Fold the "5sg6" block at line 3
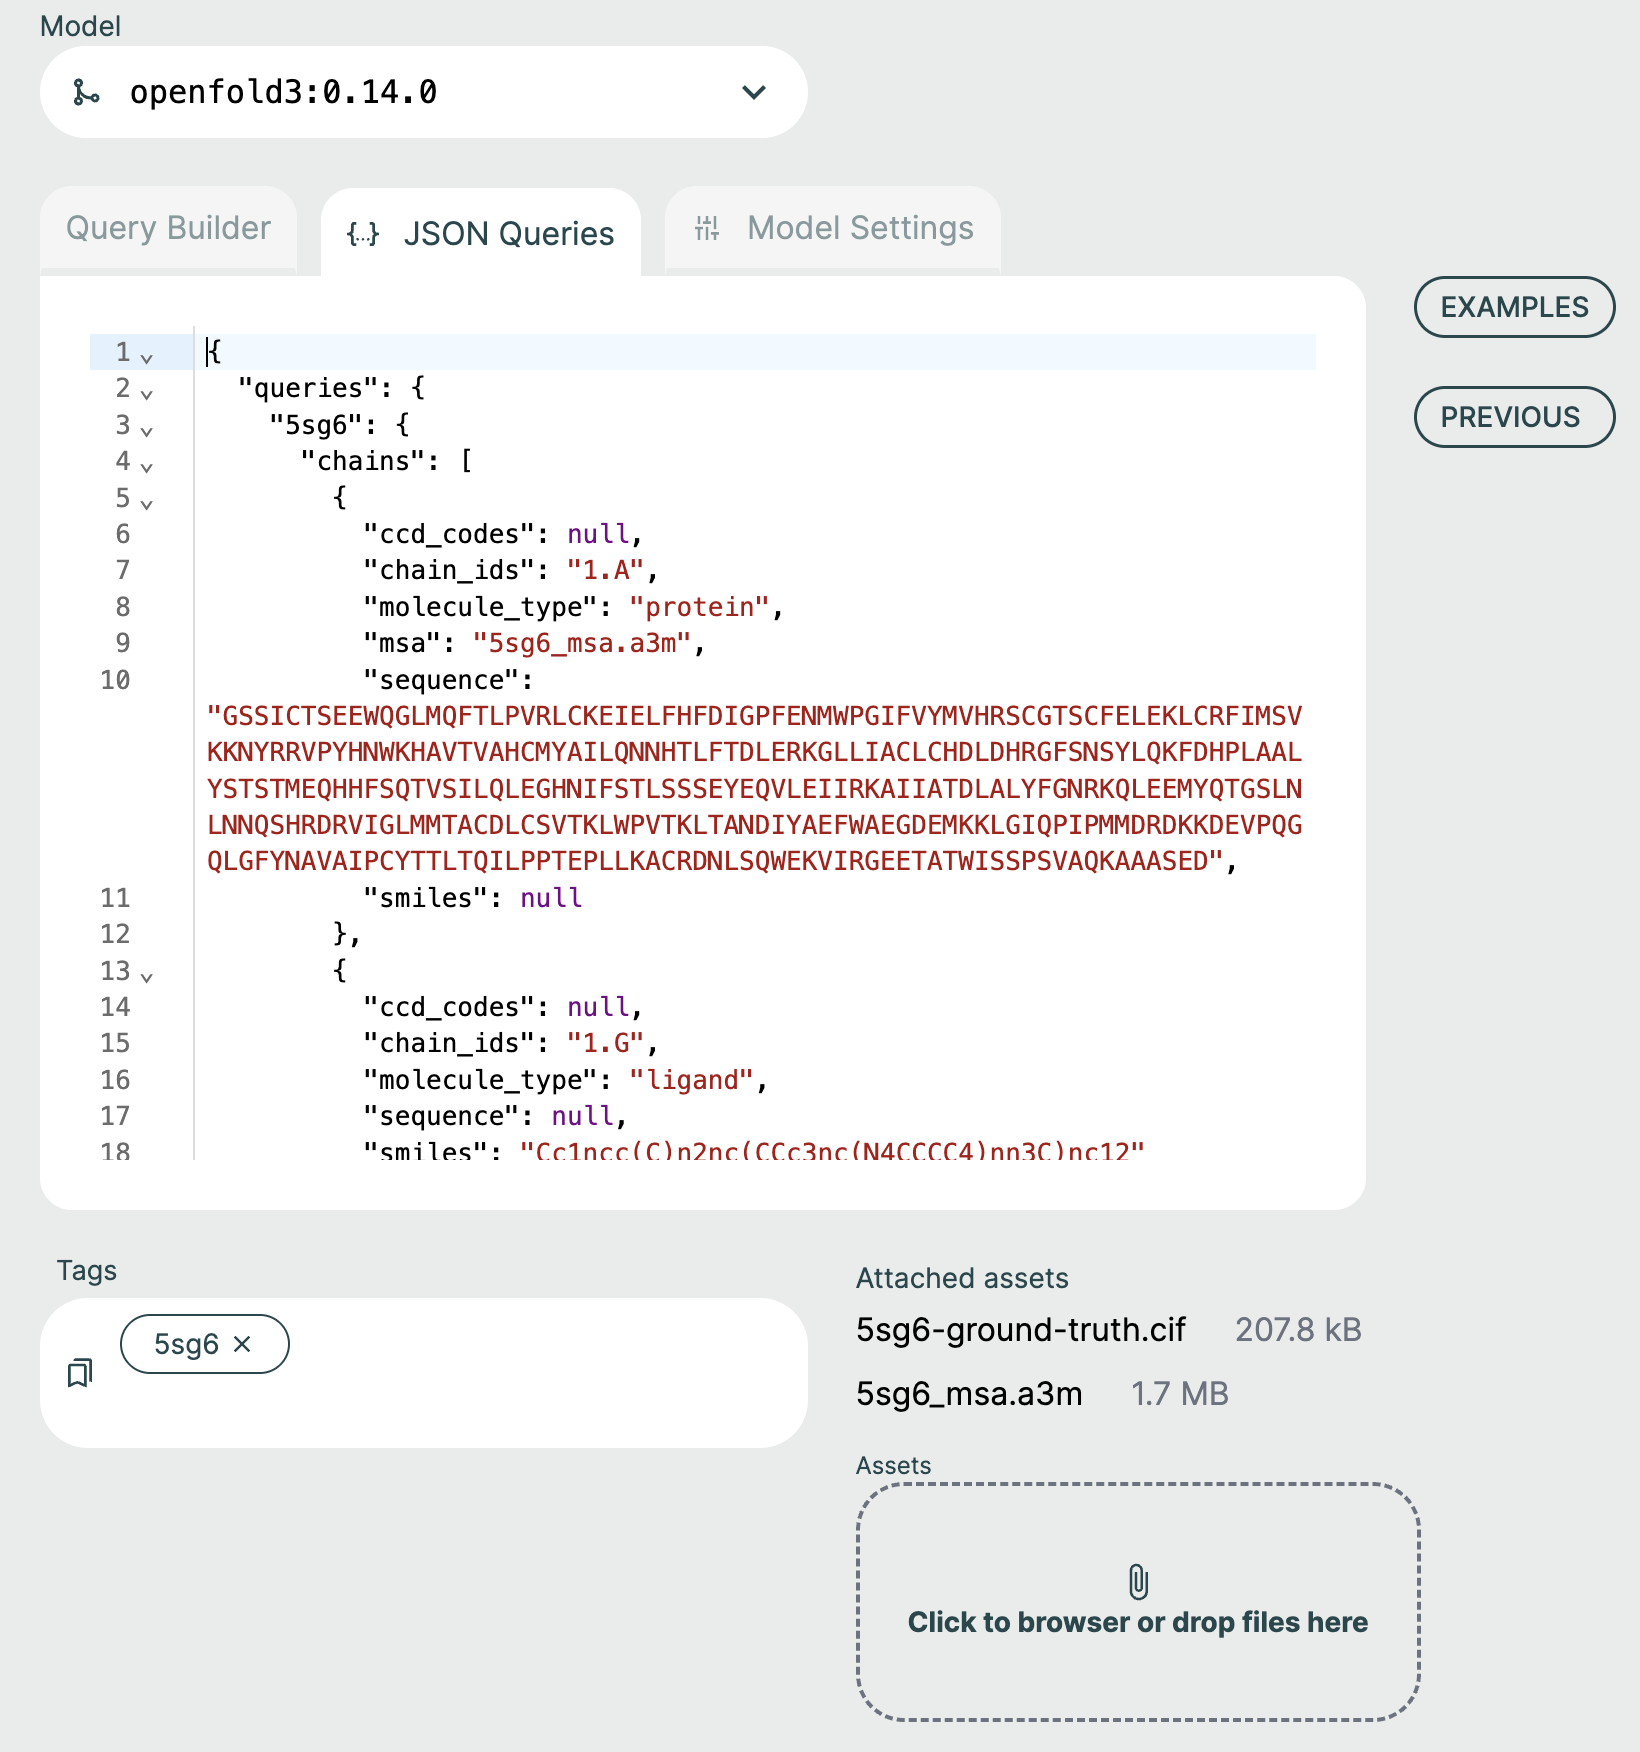Image resolution: width=1640 pixels, height=1752 pixels. (x=147, y=431)
